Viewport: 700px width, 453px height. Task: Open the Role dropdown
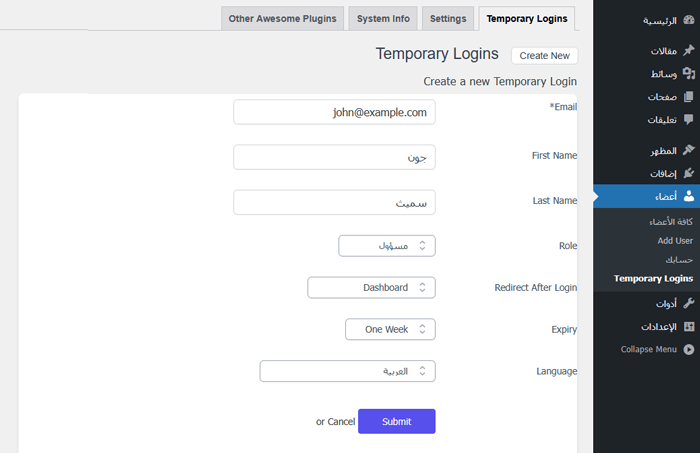(387, 246)
